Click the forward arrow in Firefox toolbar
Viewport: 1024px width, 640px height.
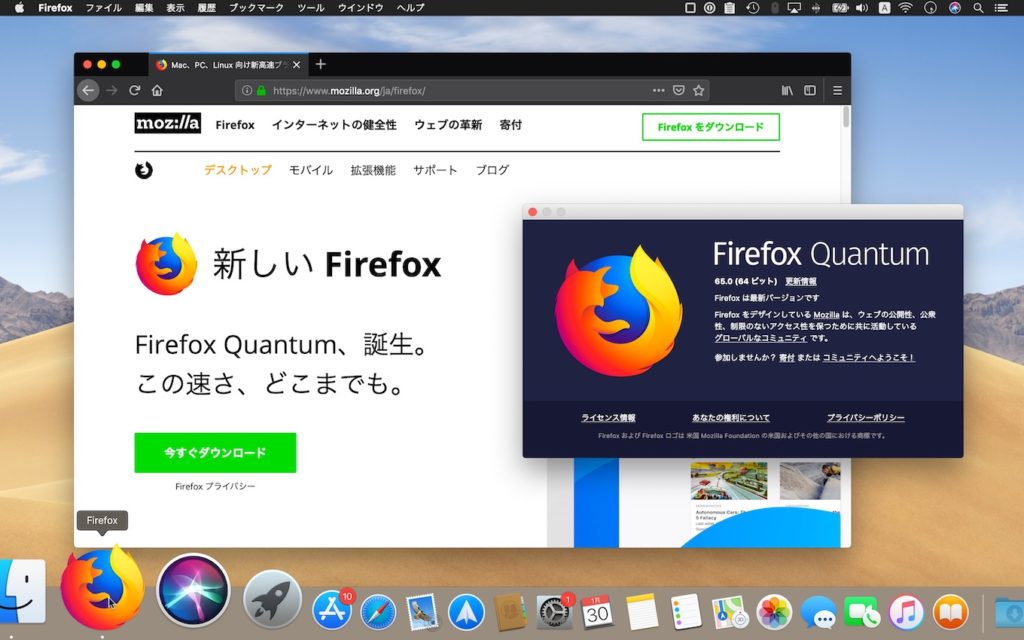point(112,90)
